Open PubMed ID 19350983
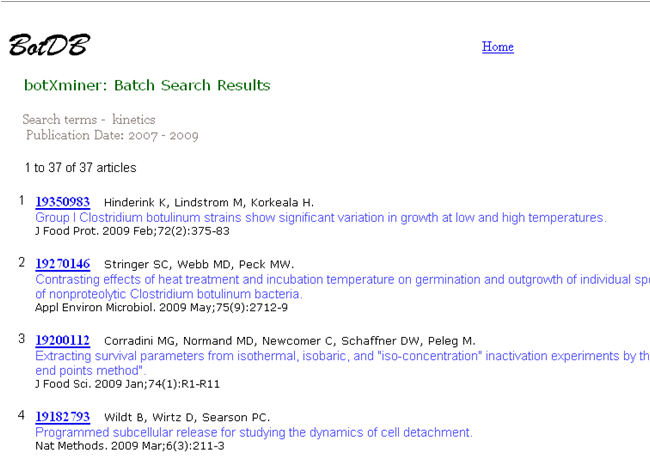 coord(63,202)
